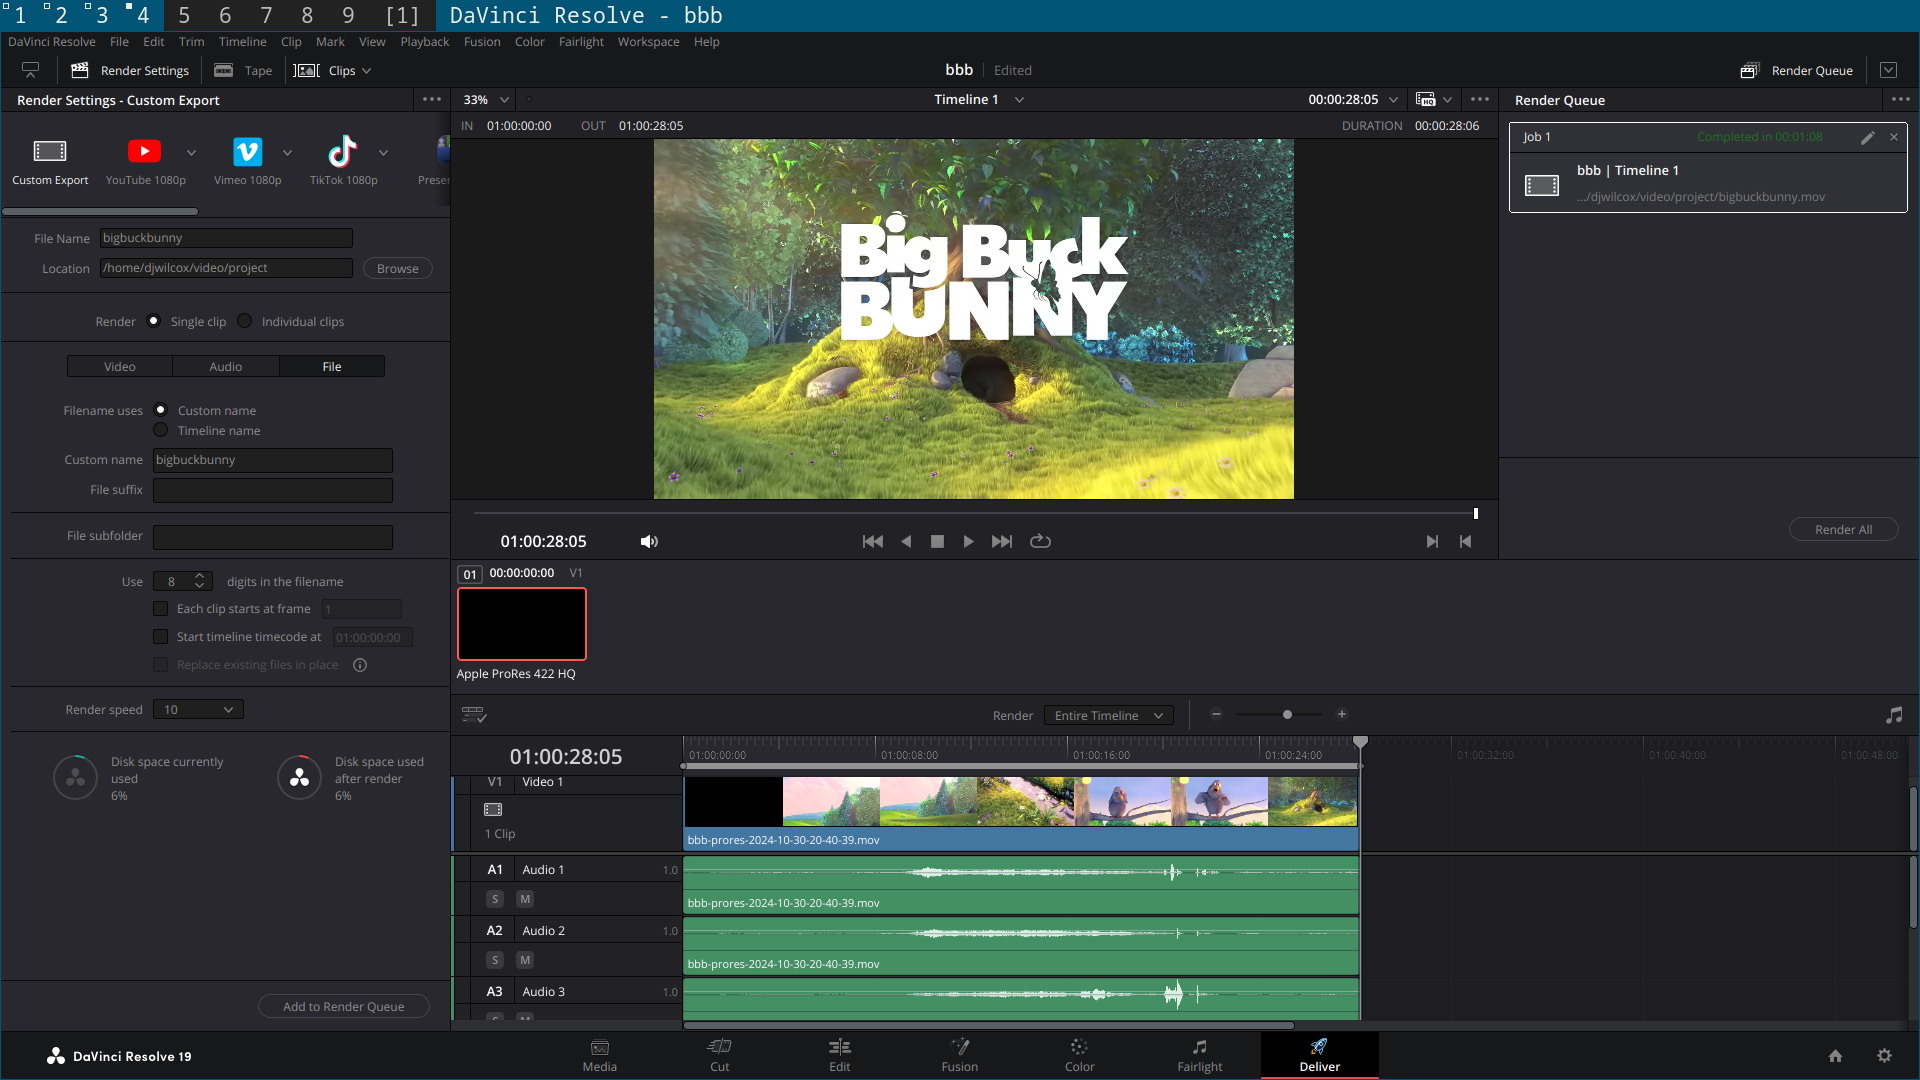Image resolution: width=1920 pixels, height=1080 pixels.
Task: Mute audio with the speaker icon
Action: pyautogui.click(x=649, y=541)
